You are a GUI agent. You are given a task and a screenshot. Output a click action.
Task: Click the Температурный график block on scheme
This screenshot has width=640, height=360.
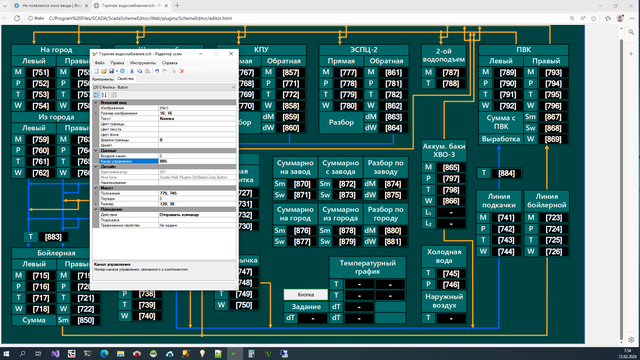(x=368, y=267)
